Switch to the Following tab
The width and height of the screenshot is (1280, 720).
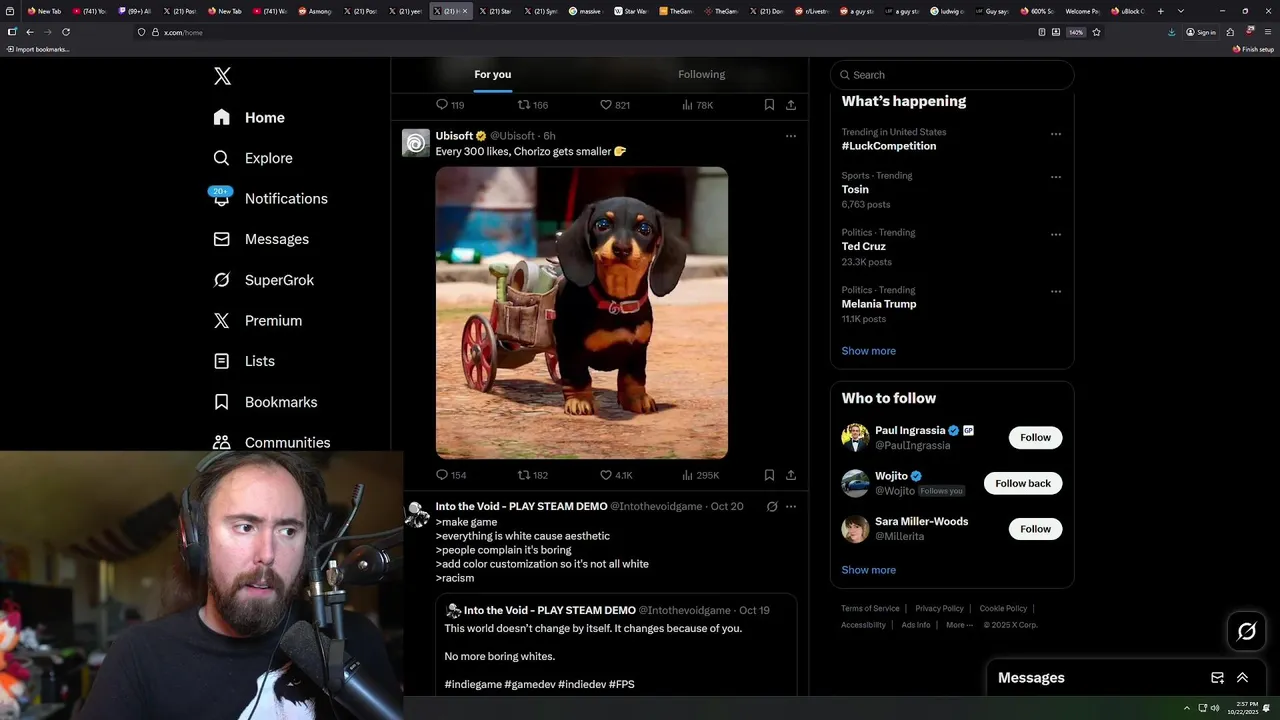point(702,74)
